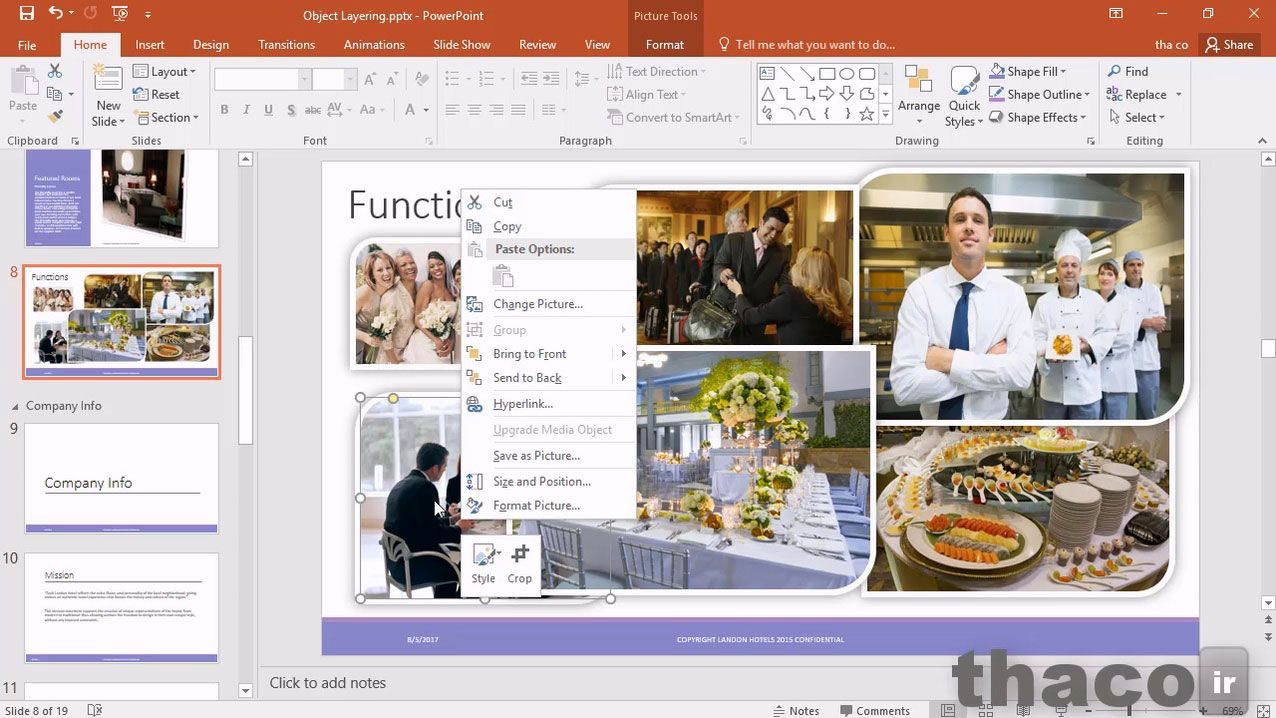Click Replace in the Editing group
The width and height of the screenshot is (1276, 718).
tap(1145, 94)
